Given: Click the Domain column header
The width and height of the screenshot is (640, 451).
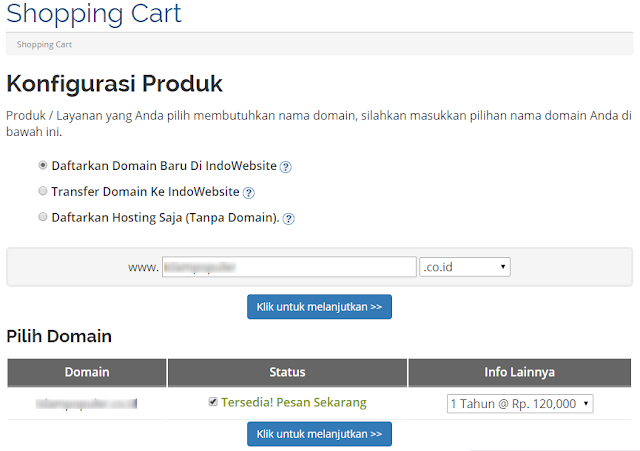Looking at the screenshot, I should pos(87,372).
